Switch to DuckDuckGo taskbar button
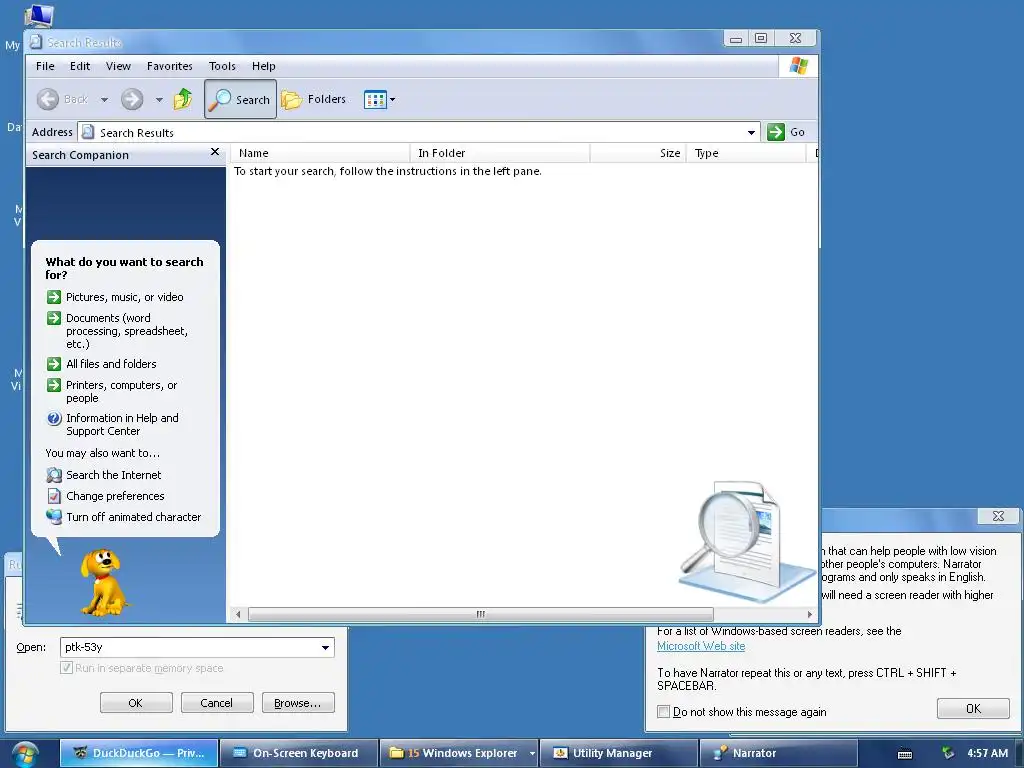This screenshot has width=1024, height=768. click(139, 753)
